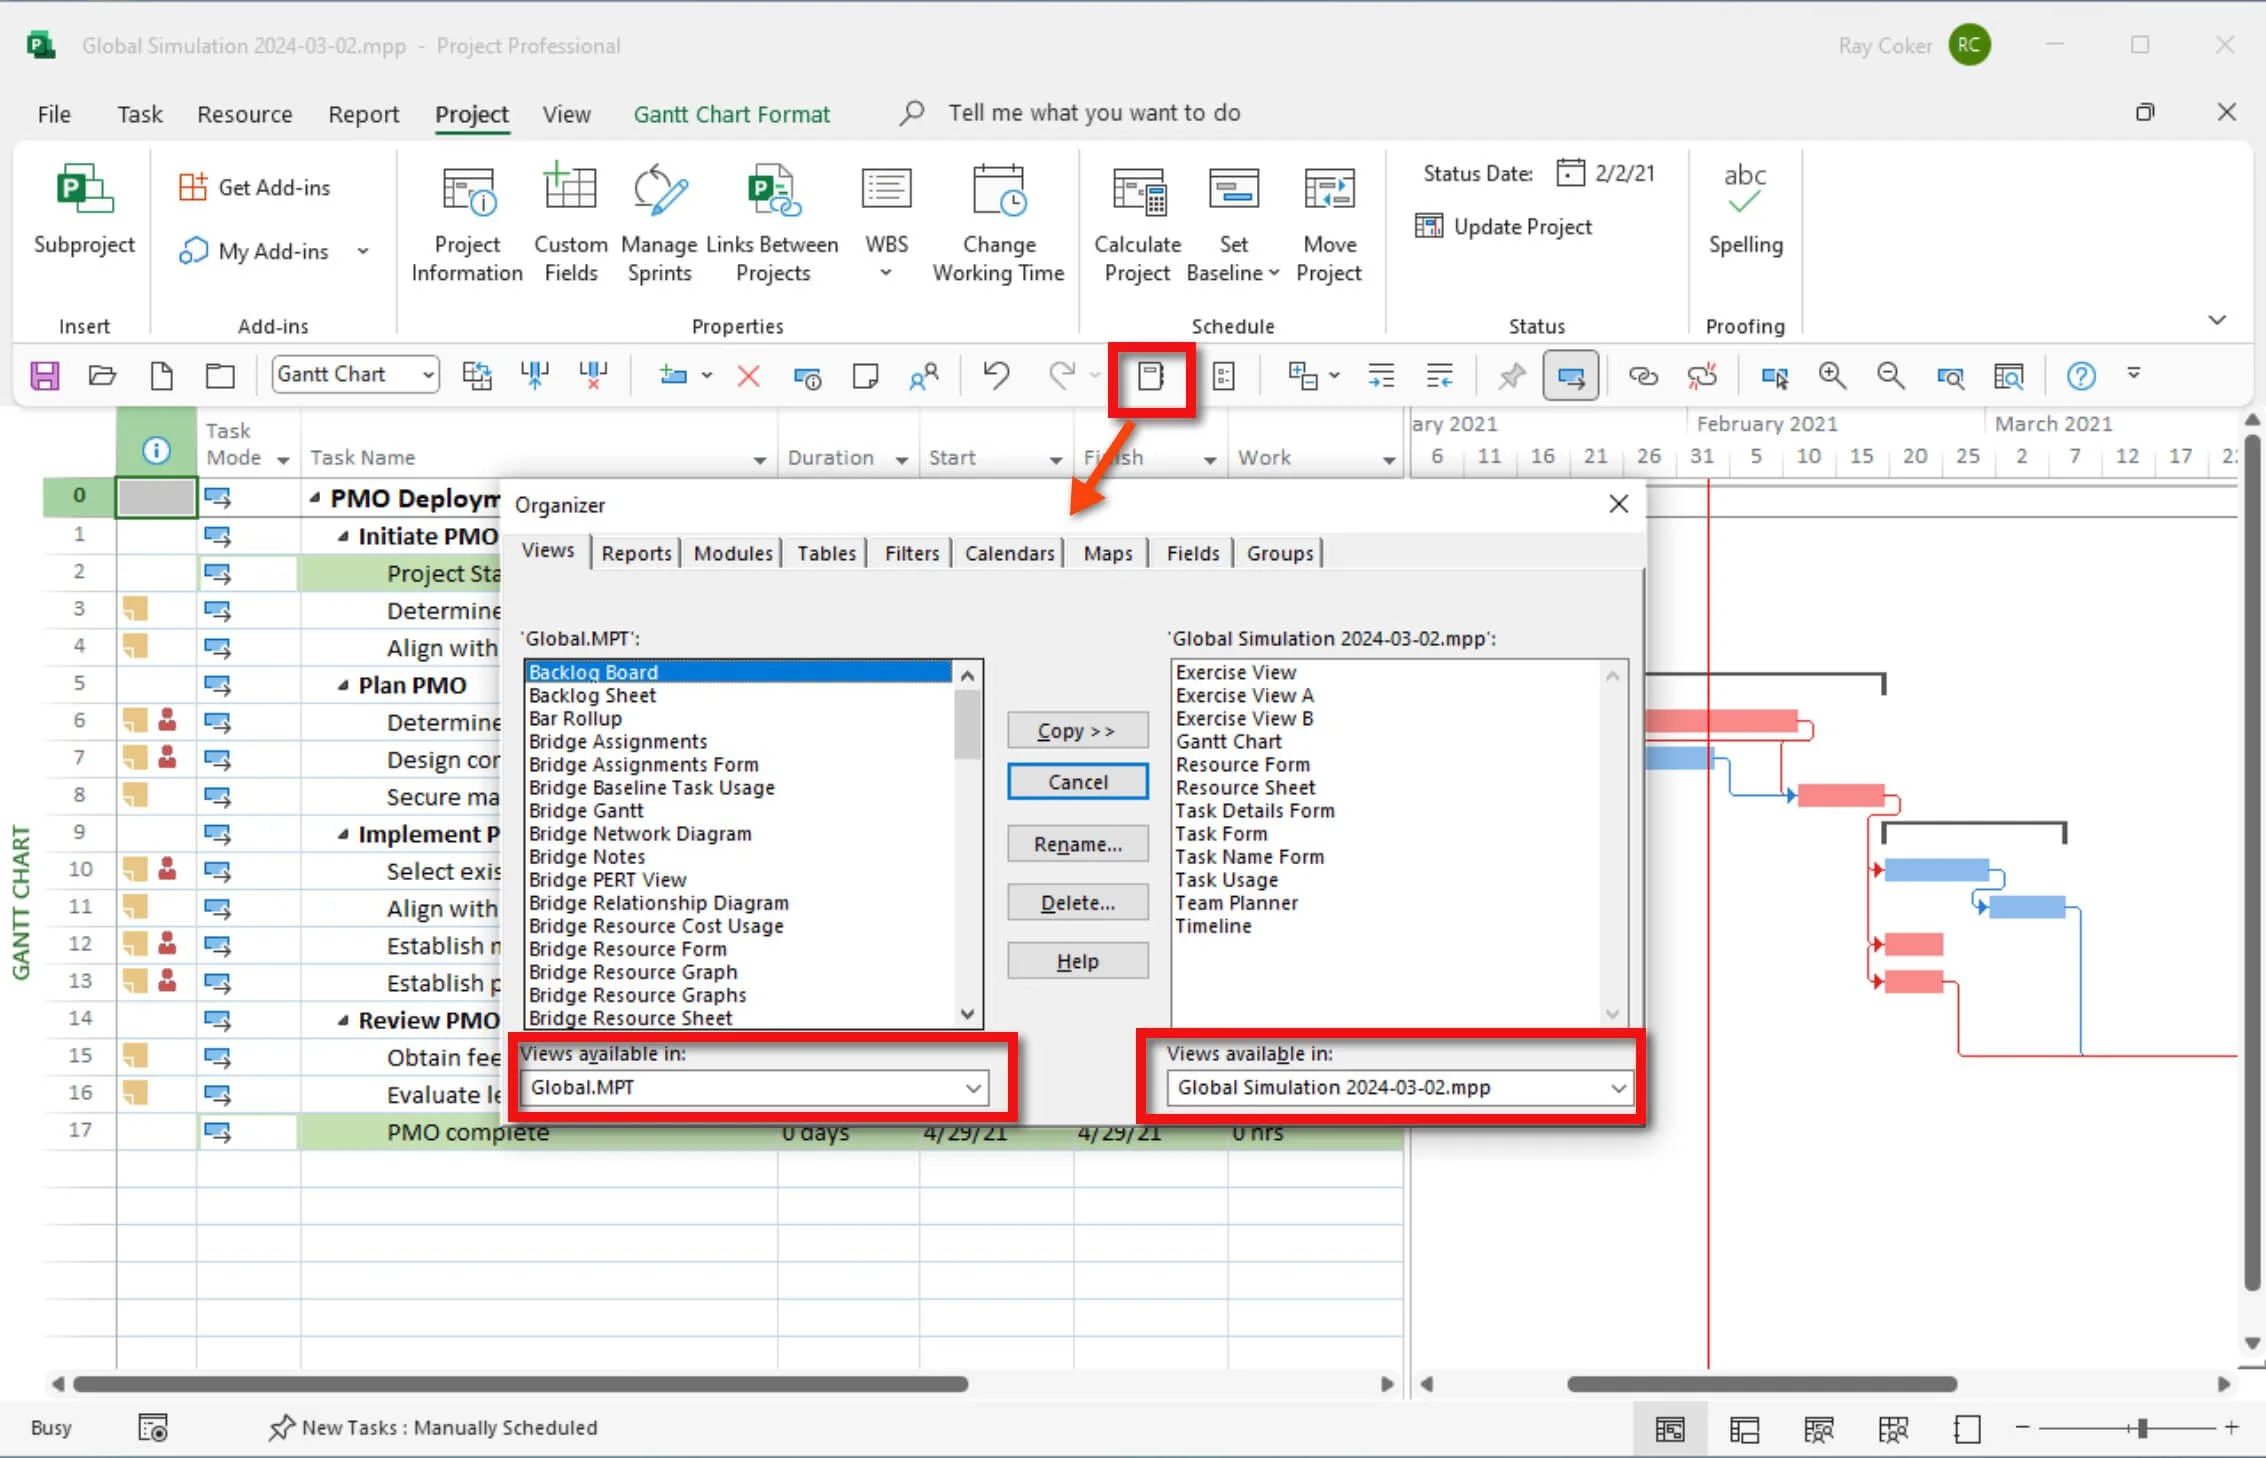Switch to the Task ribbon tab
This screenshot has height=1458, width=2266.
(140, 114)
